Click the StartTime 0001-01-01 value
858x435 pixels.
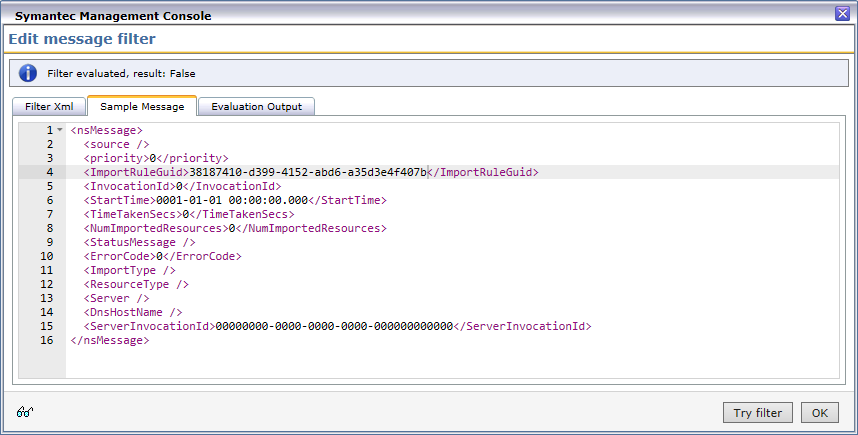pyautogui.click(x=229, y=200)
